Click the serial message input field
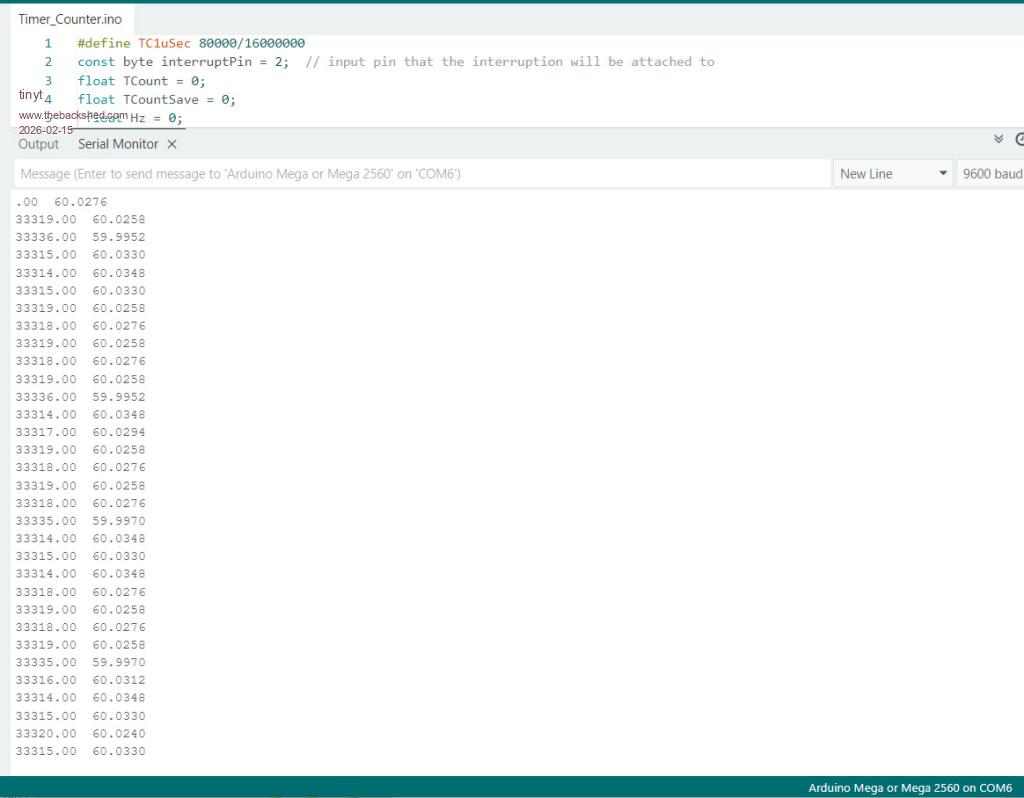 420,174
